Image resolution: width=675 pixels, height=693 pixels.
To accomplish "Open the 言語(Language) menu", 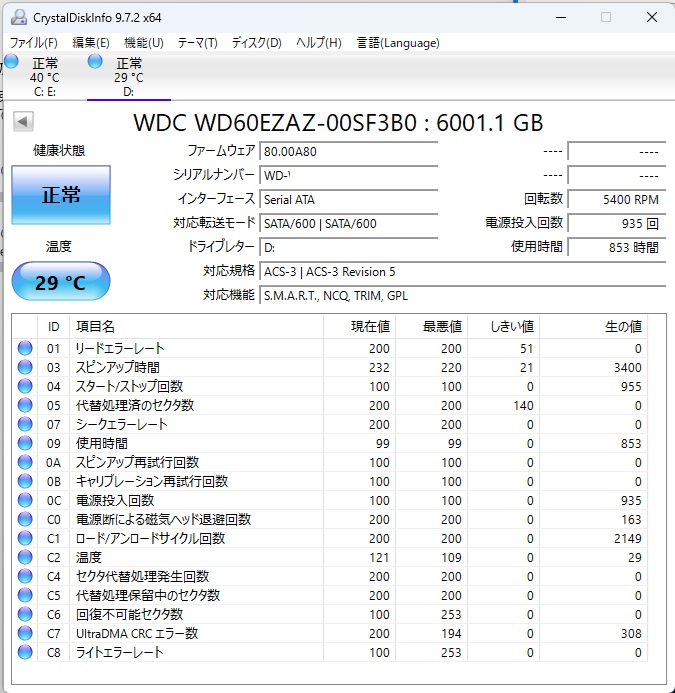I will click(398, 43).
